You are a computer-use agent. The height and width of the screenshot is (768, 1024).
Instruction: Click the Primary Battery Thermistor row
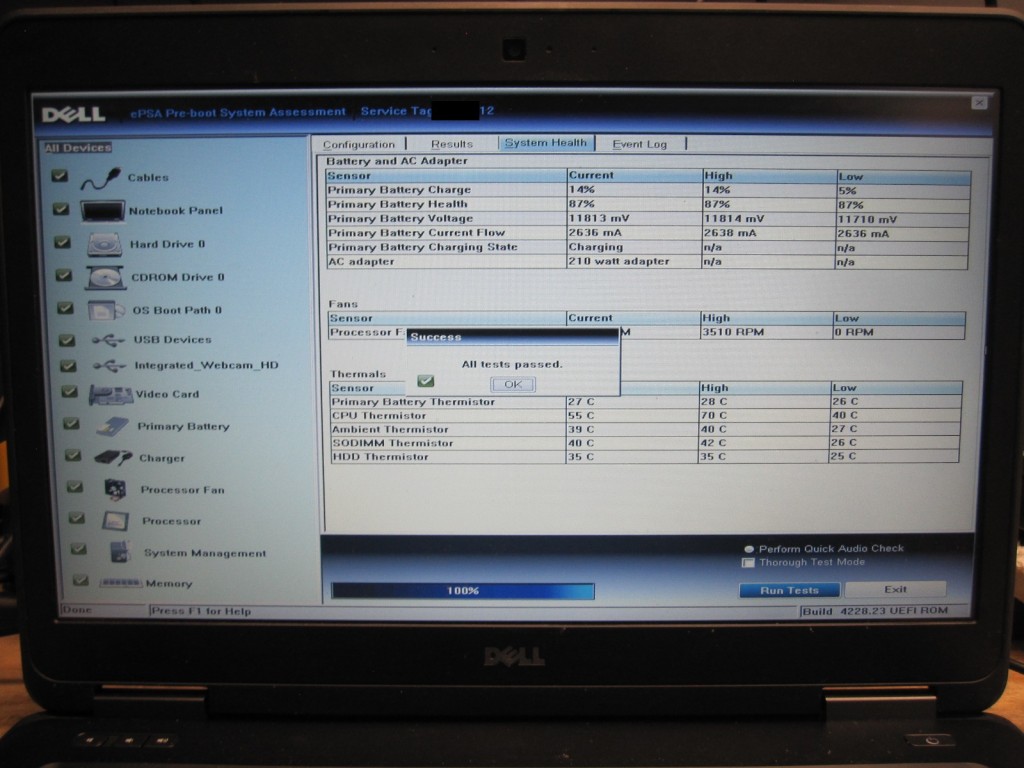point(645,402)
